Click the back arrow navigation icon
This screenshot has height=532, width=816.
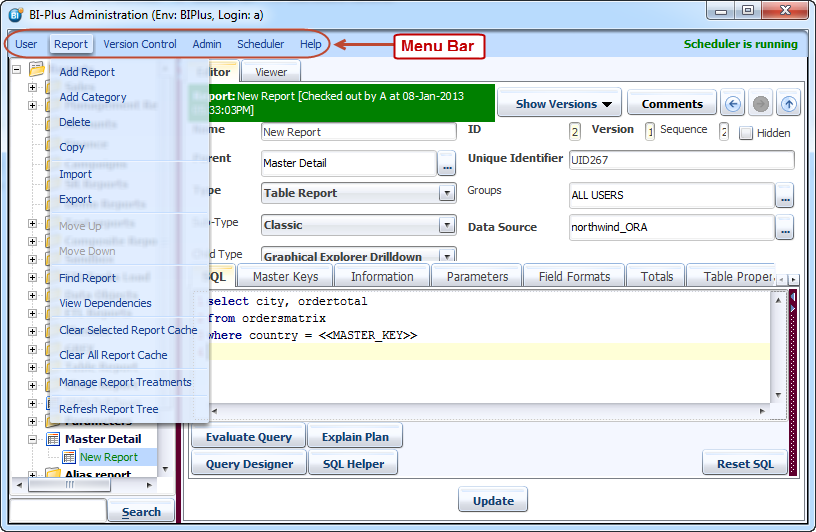pos(733,104)
